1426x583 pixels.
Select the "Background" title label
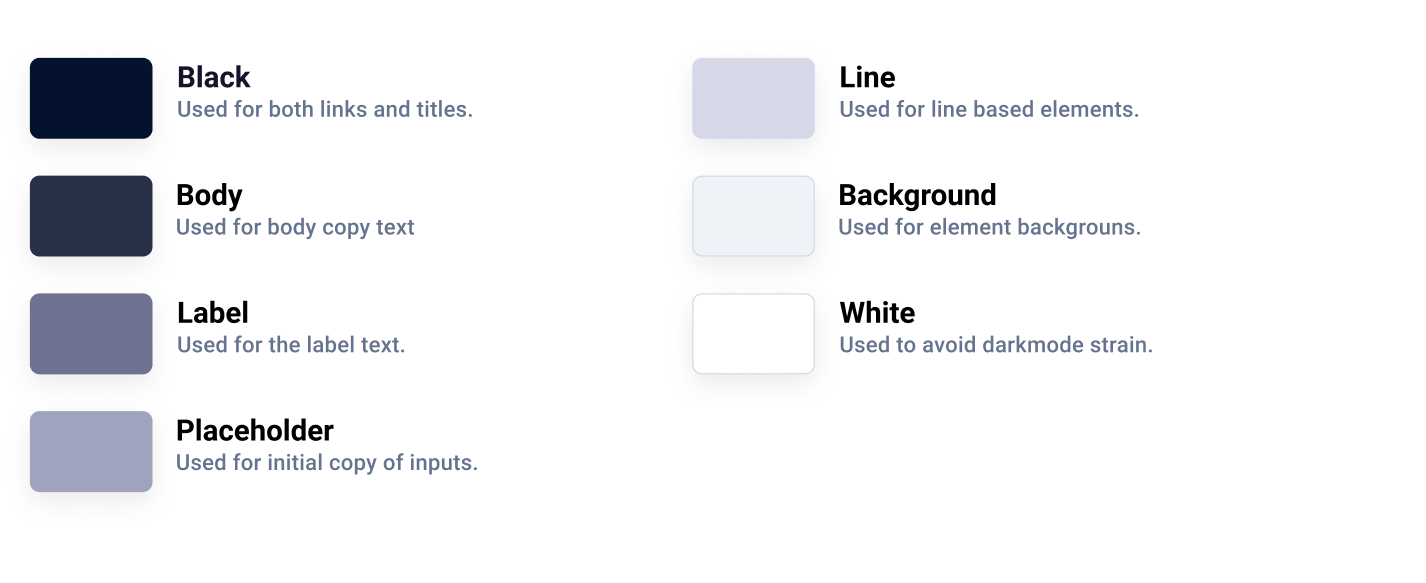point(917,195)
